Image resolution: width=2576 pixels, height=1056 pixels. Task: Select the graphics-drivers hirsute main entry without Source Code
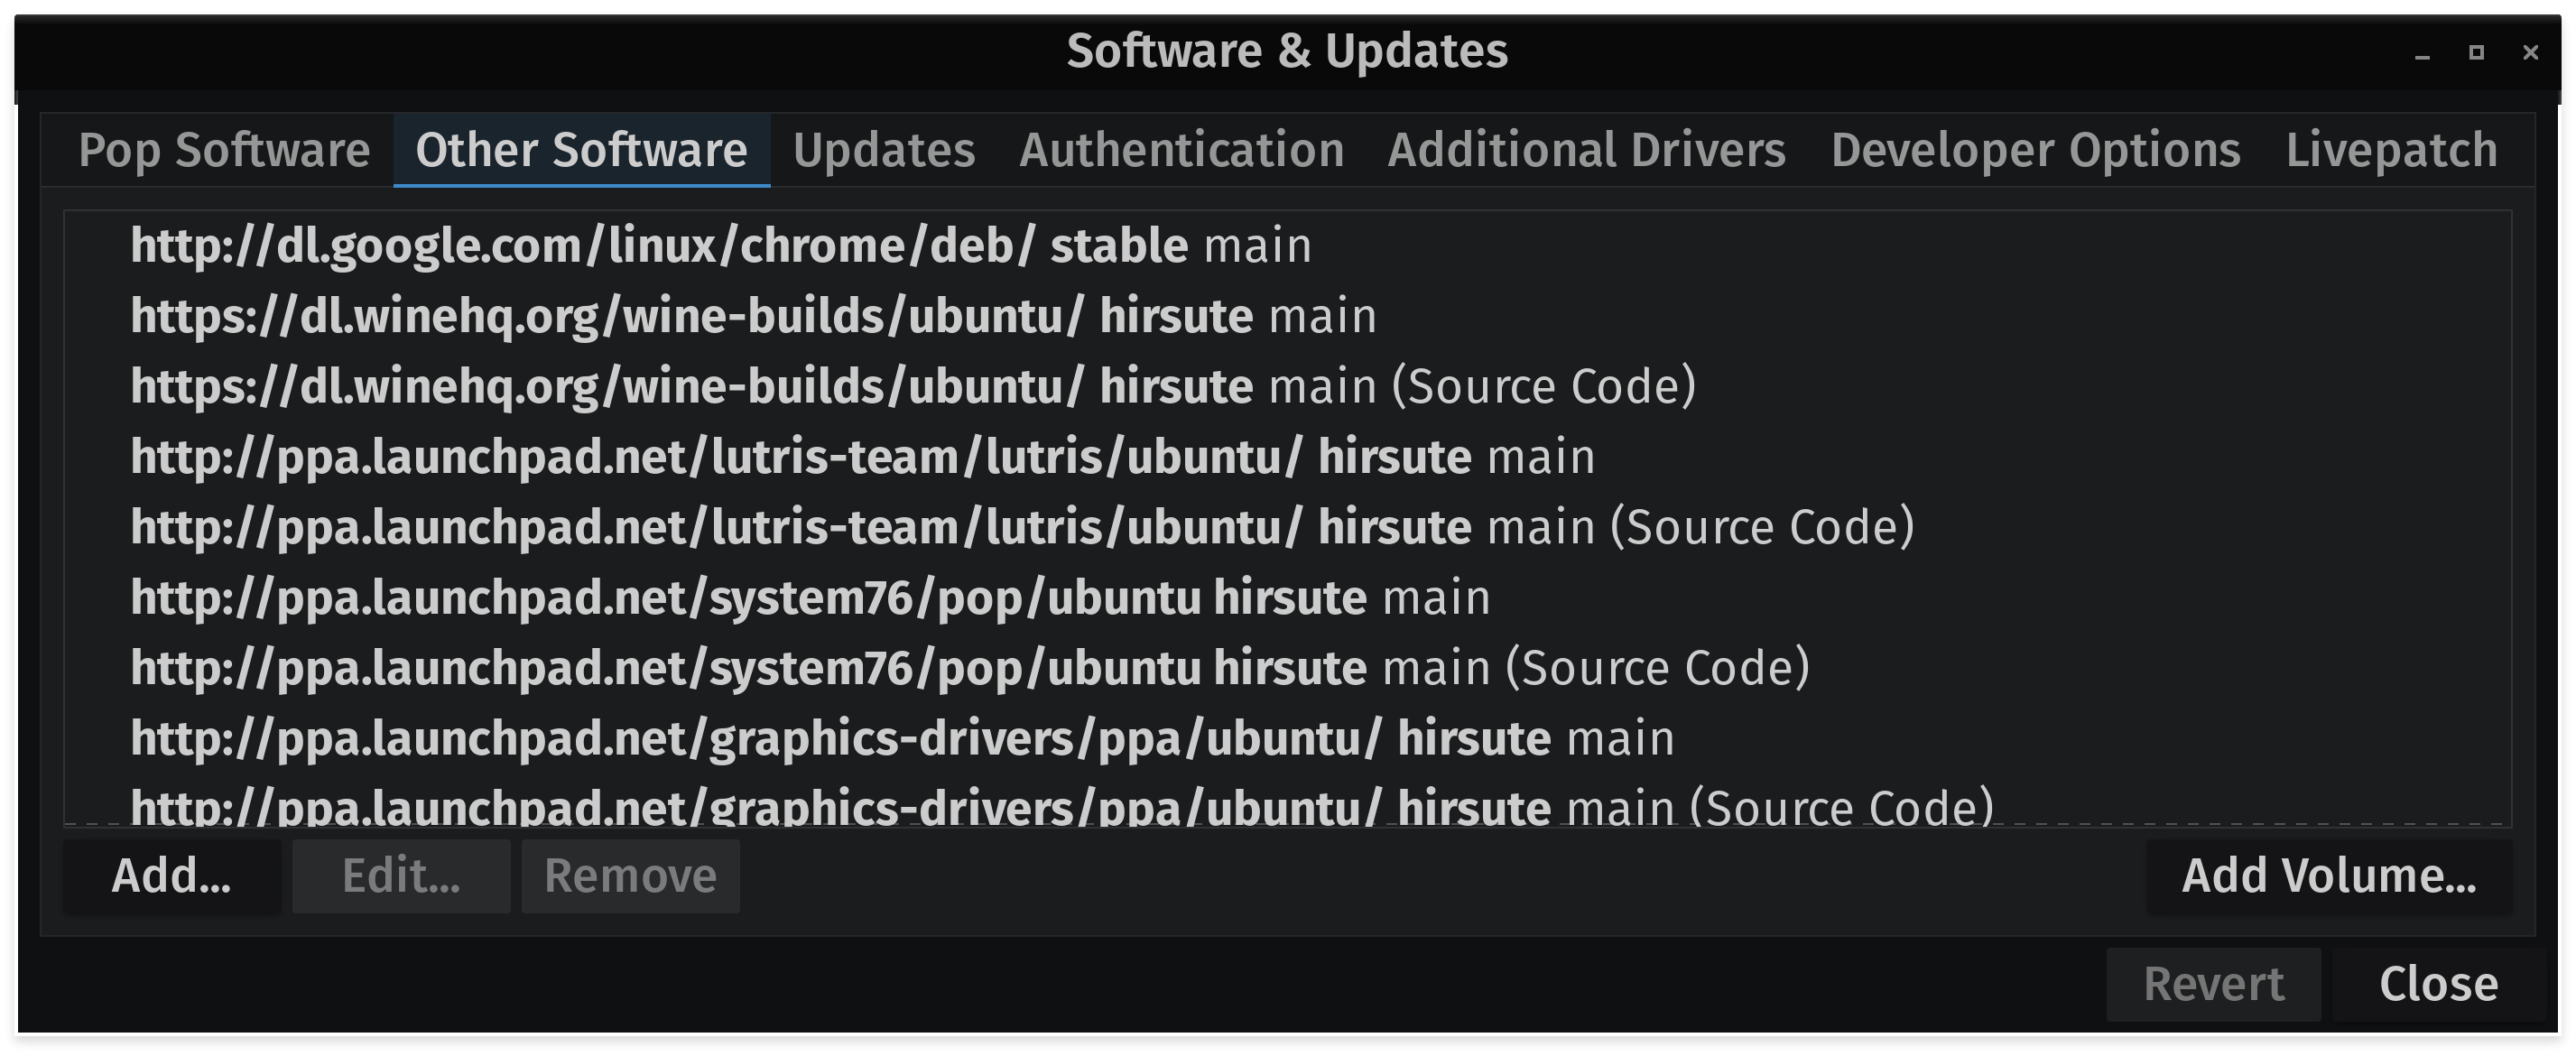tap(1288, 738)
